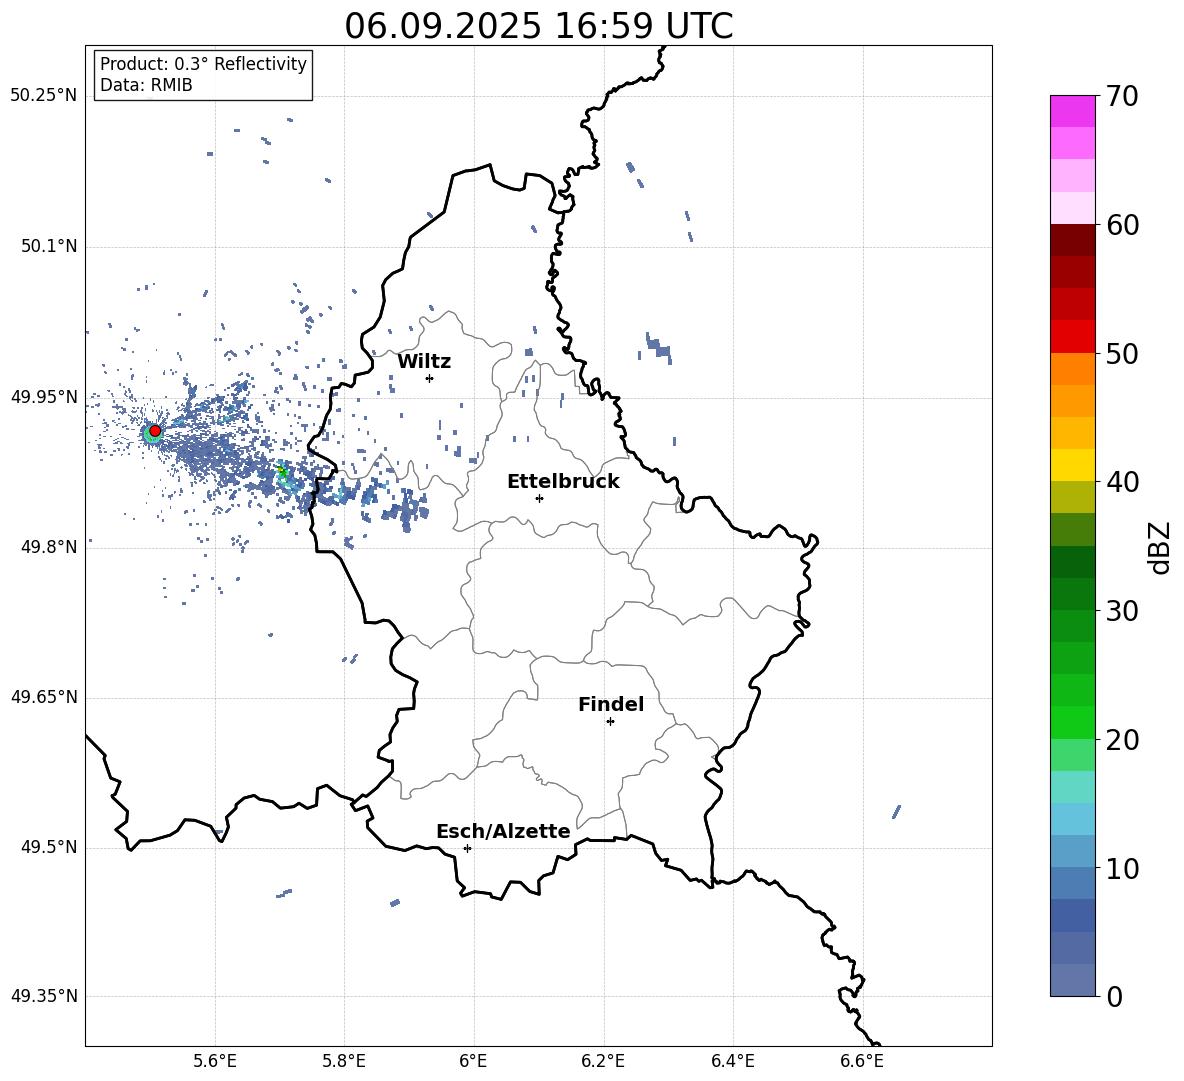Screen dimensions: 1184x1081
Task: Pick the bright green 20 dBZ swatch
Action: tap(1072, 722)
